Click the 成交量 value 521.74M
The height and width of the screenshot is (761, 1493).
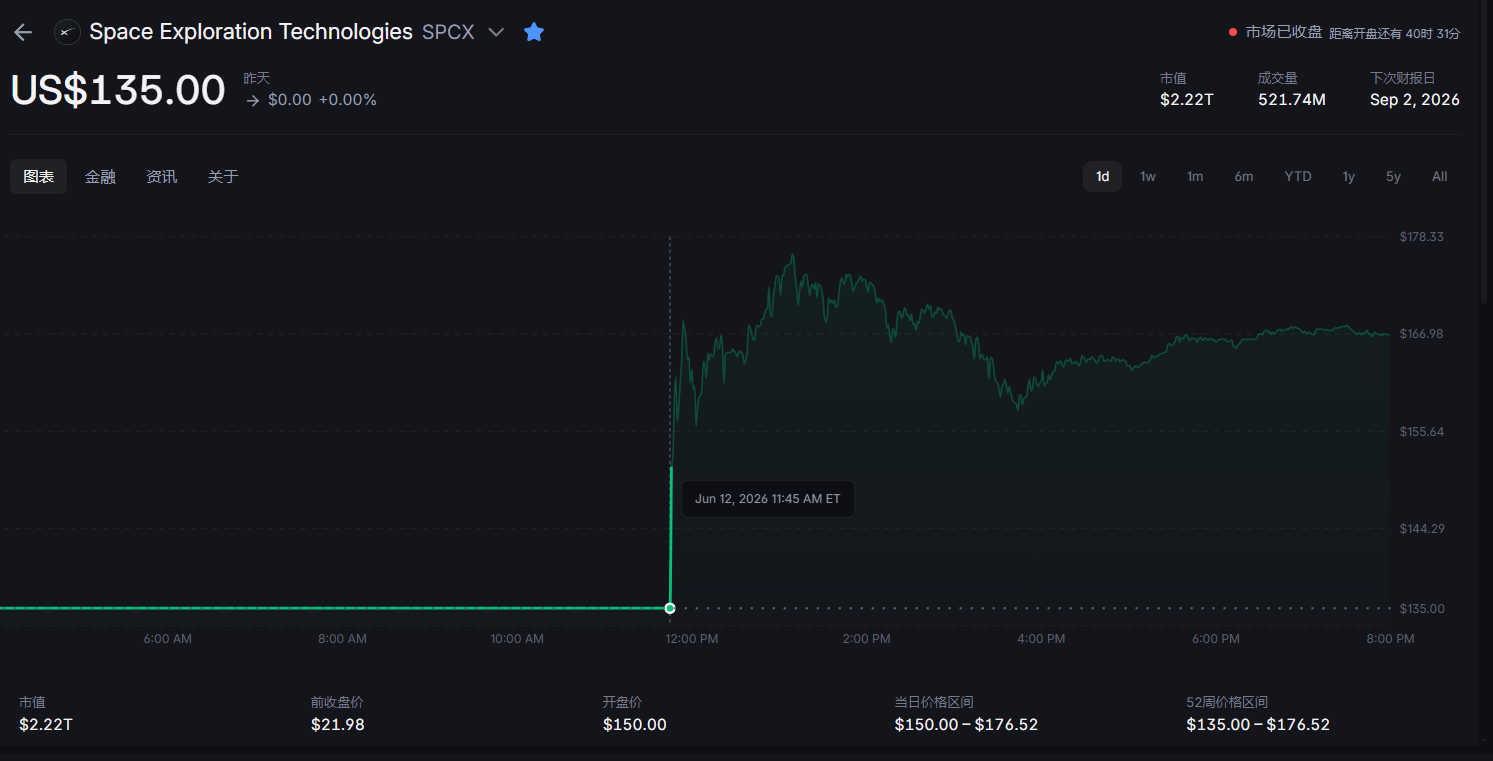[1292, 100]
